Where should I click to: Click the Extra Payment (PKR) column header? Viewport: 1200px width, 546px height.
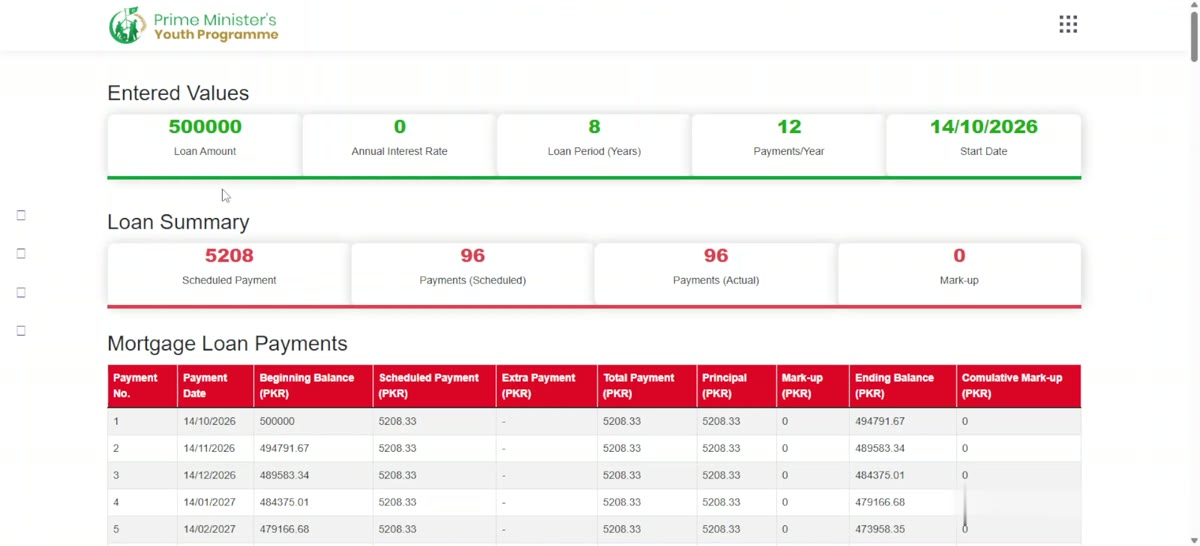coord(546,386)
